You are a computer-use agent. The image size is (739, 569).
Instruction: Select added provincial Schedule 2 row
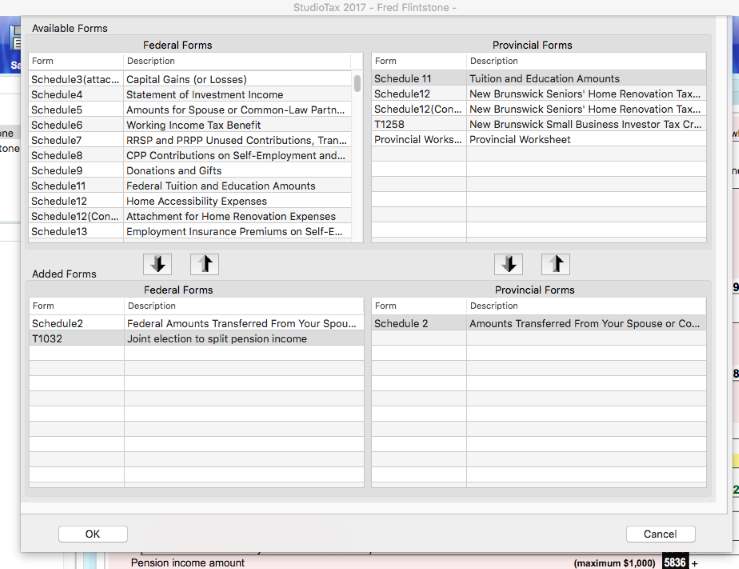pos(537,324)
